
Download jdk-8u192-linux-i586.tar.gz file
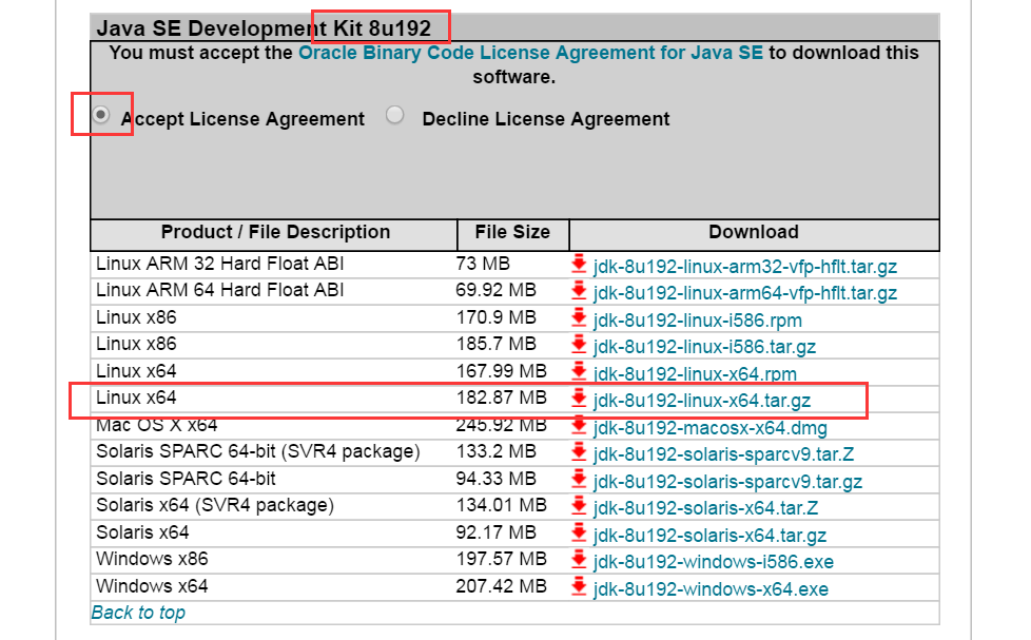coord(704,347)
